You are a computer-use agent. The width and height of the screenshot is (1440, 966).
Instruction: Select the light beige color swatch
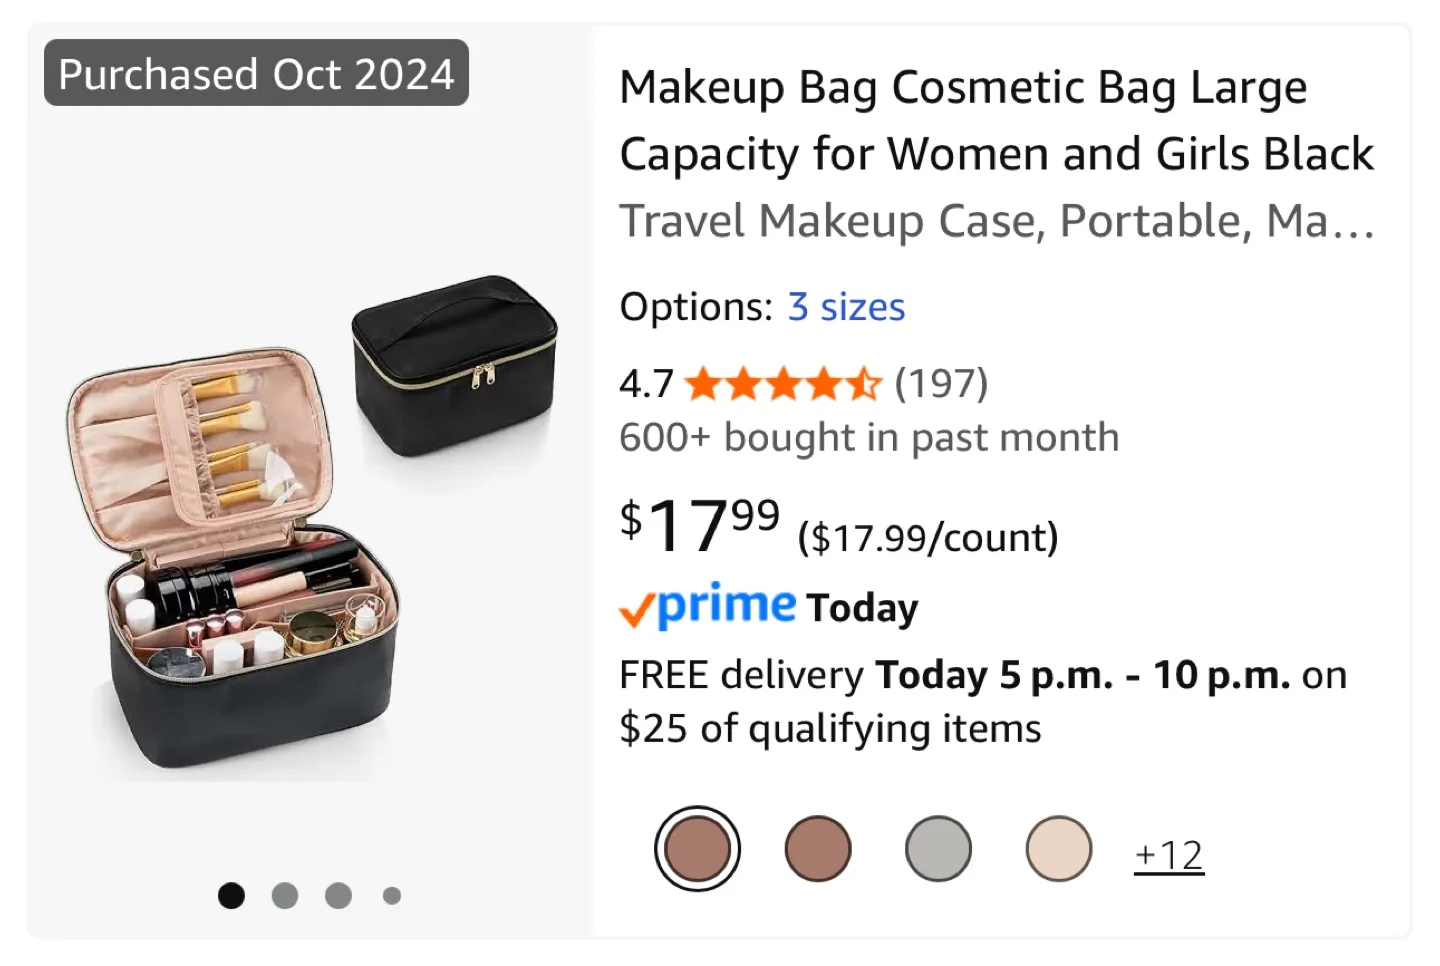point(1057,848)
